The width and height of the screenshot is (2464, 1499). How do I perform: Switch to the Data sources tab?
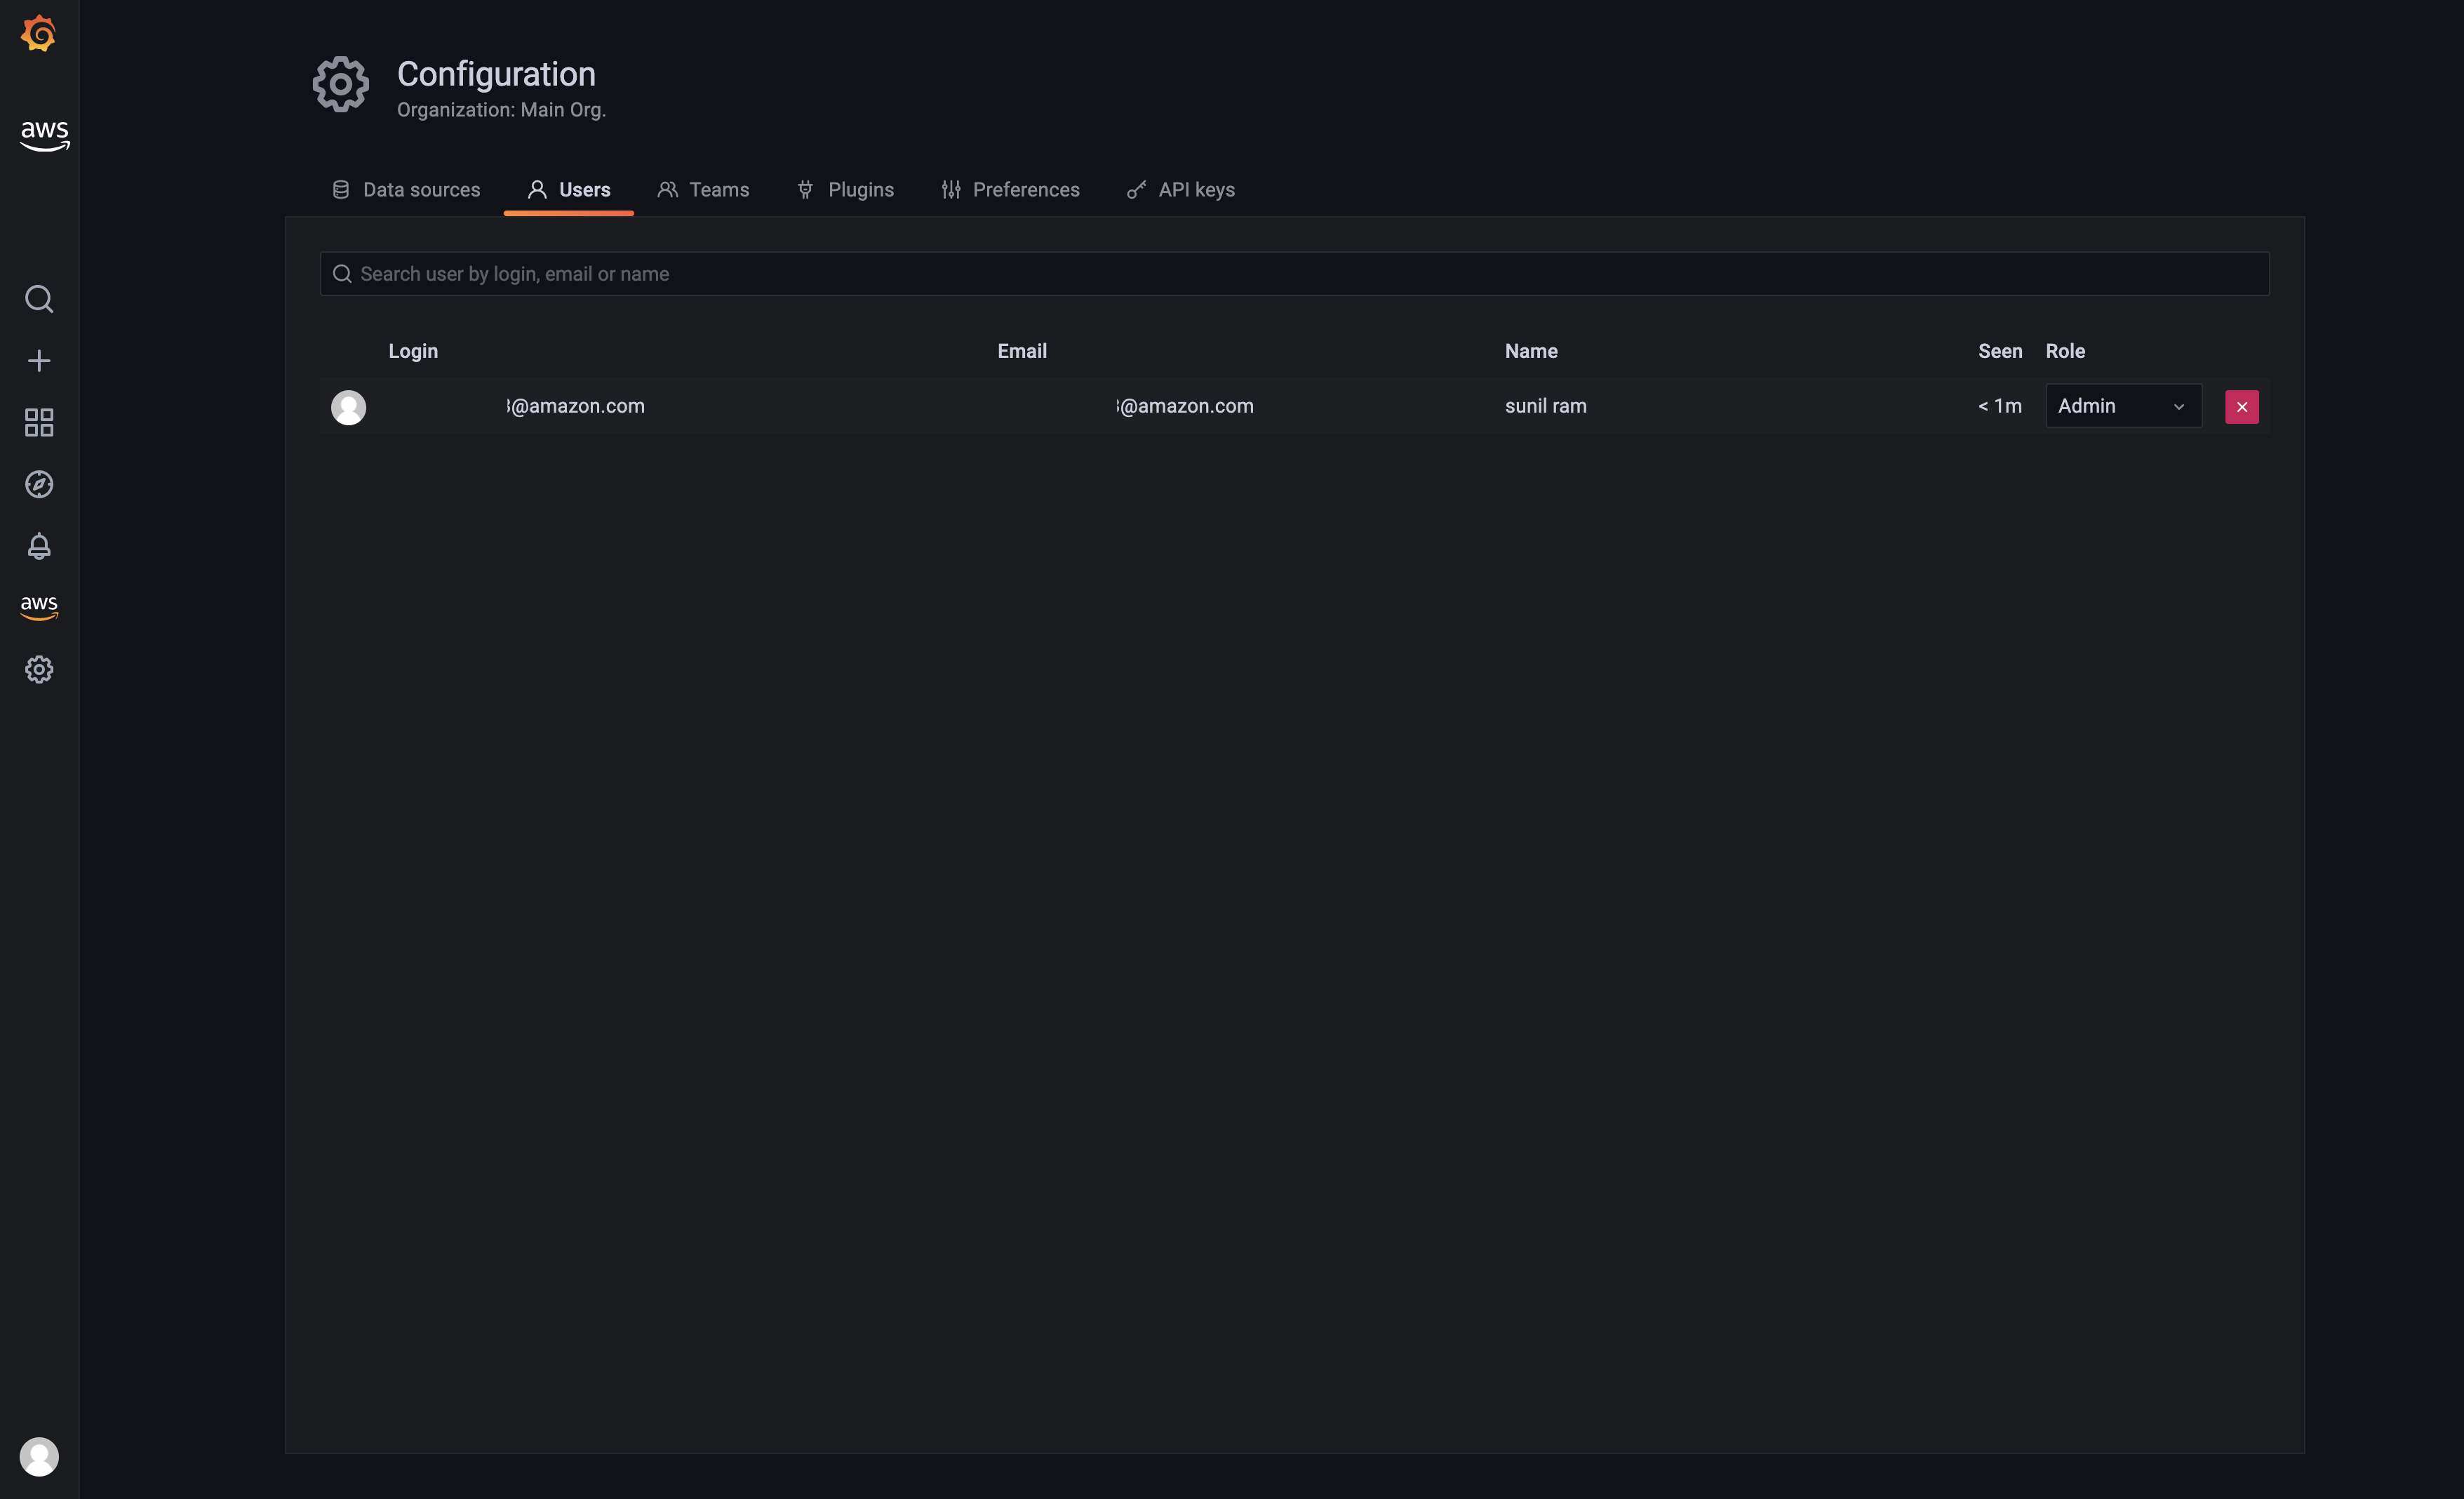pos(406,189)
